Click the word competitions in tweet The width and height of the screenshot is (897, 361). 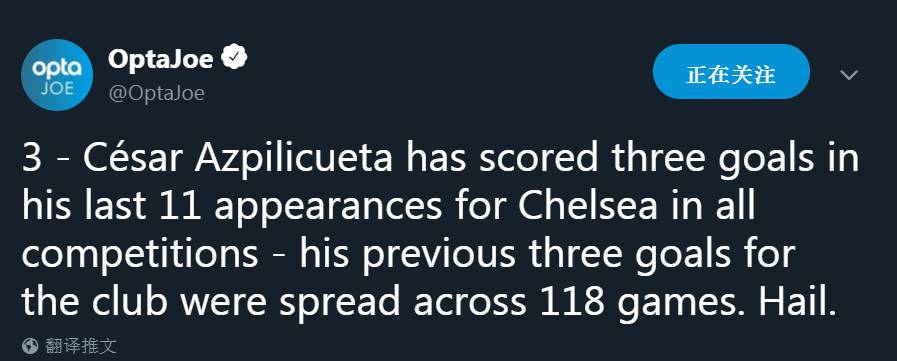click(140, 256)
